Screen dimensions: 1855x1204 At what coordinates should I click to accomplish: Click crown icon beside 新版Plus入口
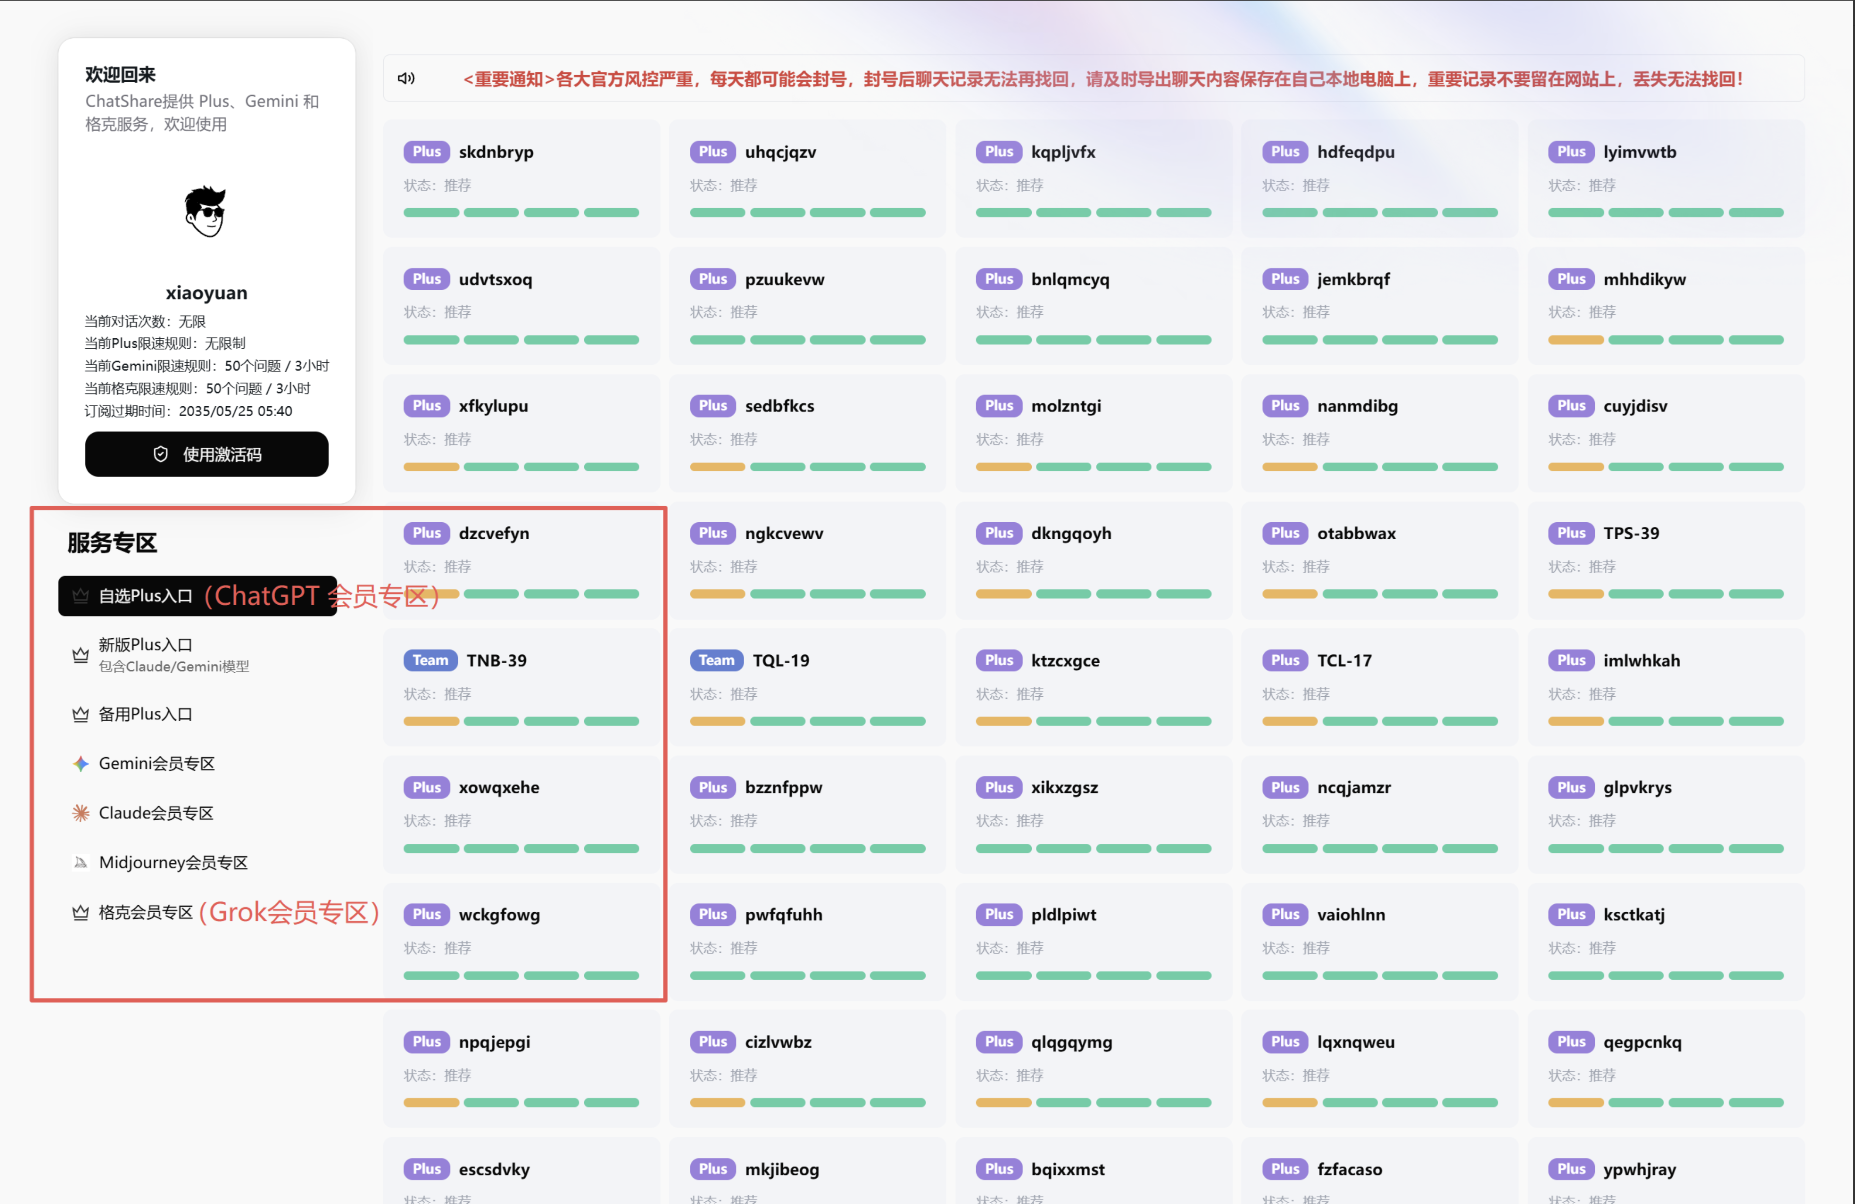point(81,655)
